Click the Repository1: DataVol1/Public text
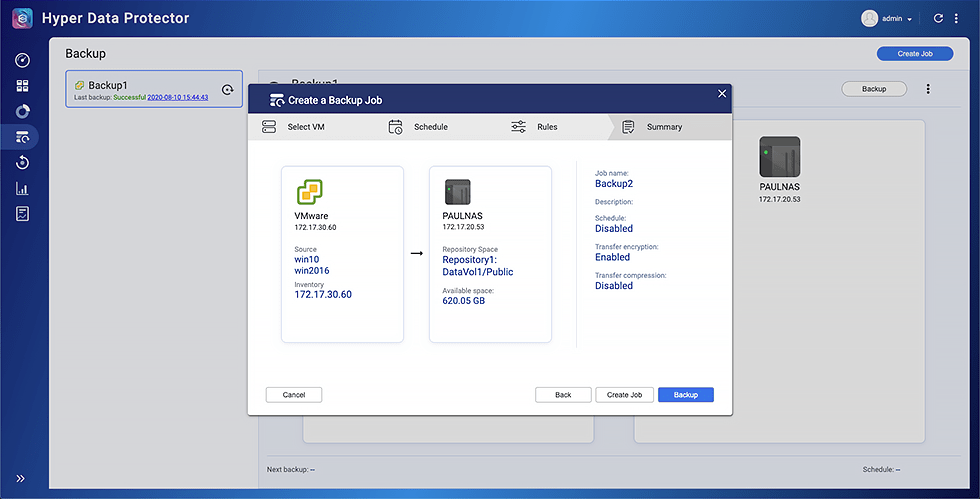Viewport: 980px width, 499px height. pyautogui.click(x=478, y=266)
